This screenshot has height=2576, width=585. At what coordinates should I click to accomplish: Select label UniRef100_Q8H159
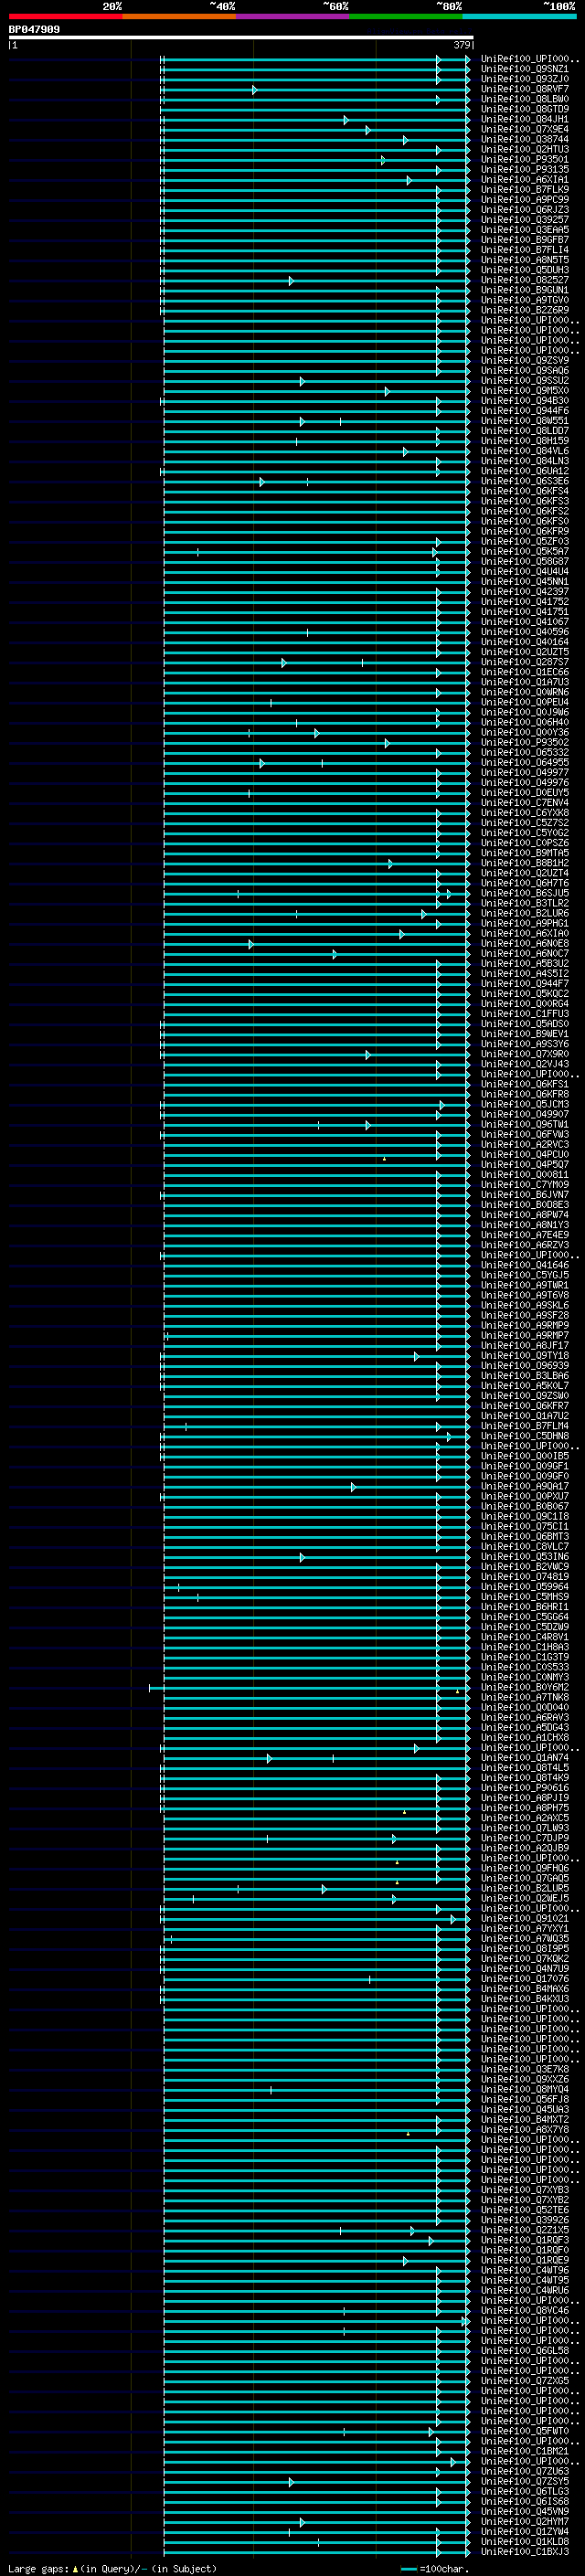coord(525,441)
